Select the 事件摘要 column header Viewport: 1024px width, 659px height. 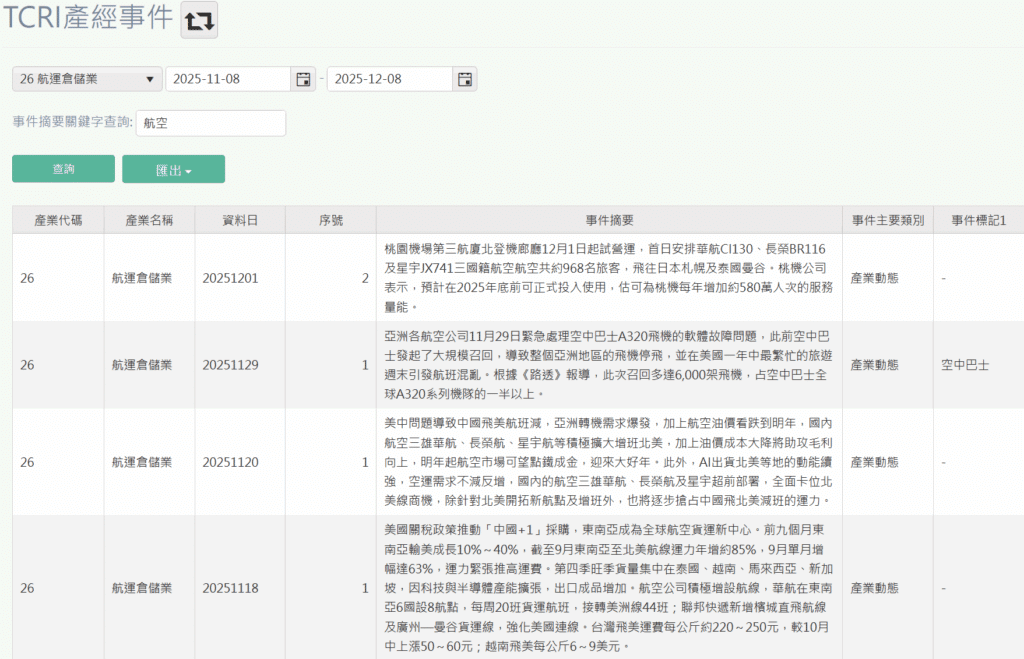click(x=609, y=220)
